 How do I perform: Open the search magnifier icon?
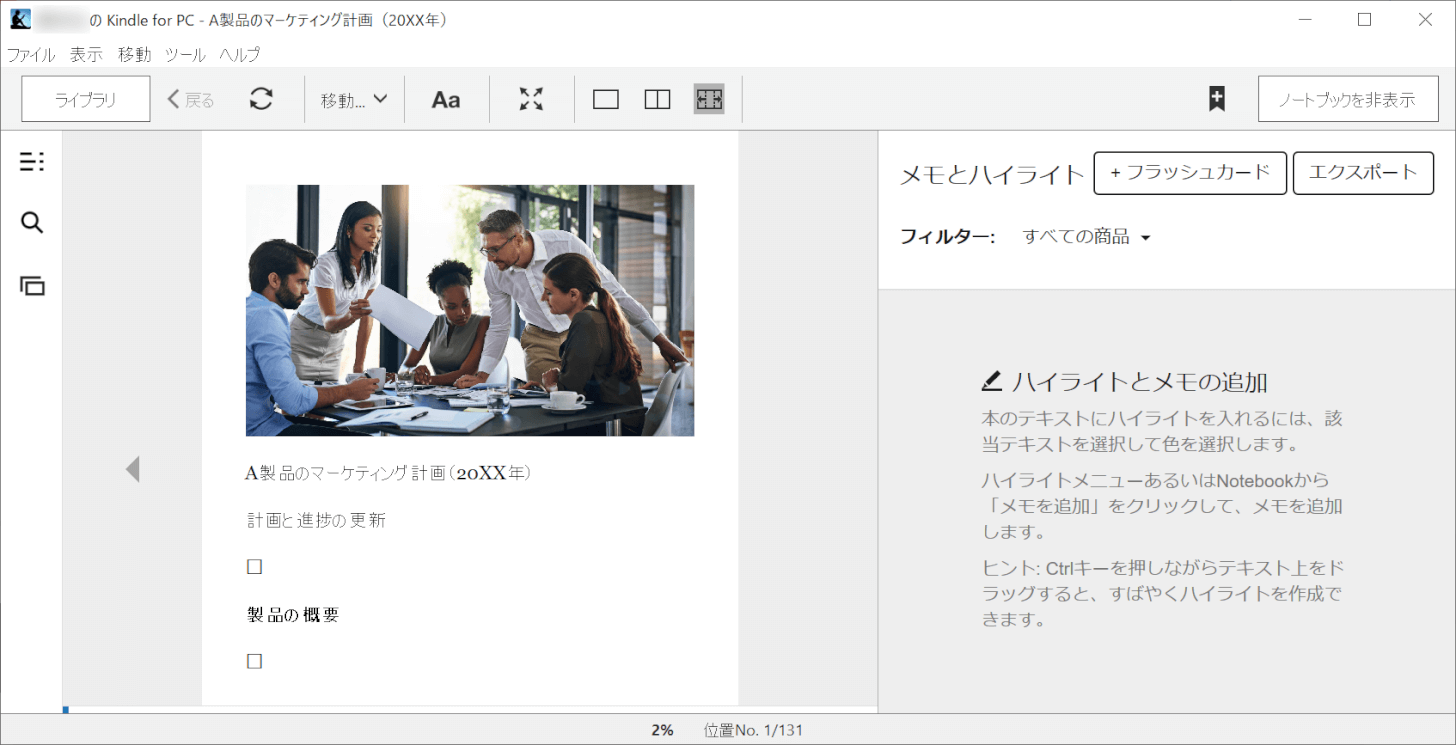(32, 223)
